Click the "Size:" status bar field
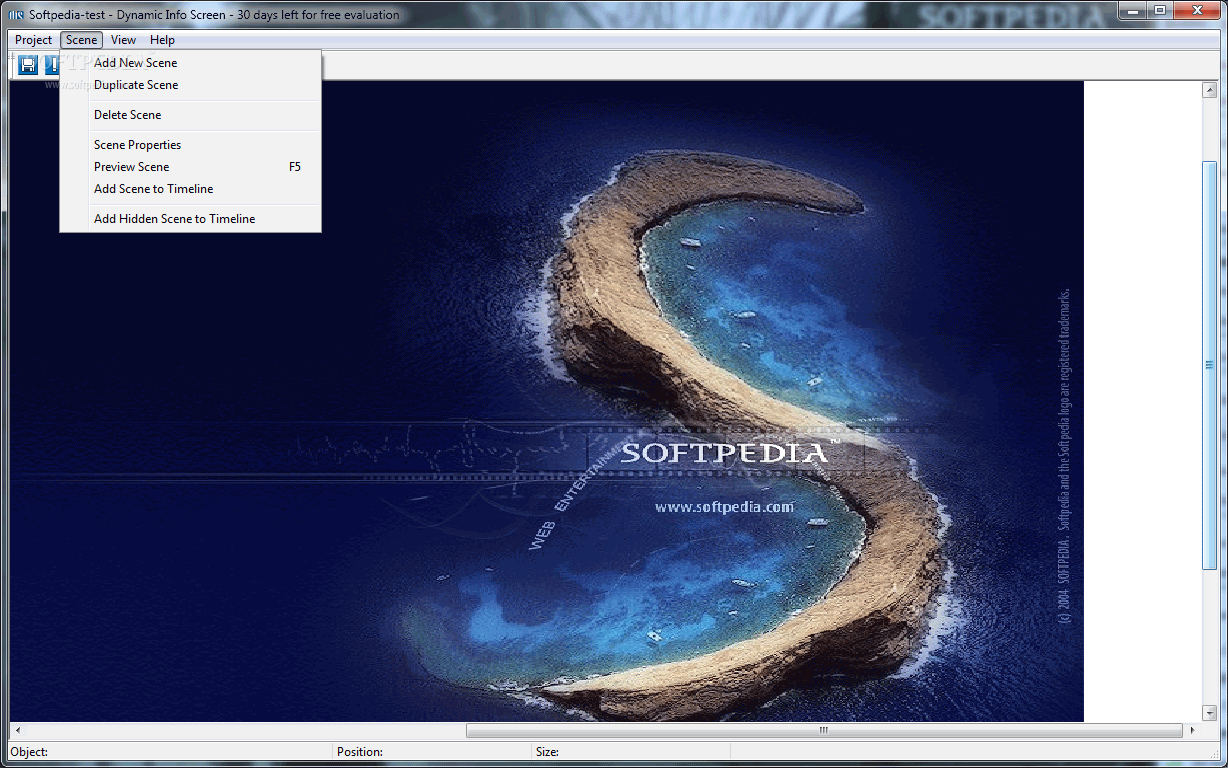Image resolution: width=1228 pixels, height=768 pixels. (x=632, y=752)
